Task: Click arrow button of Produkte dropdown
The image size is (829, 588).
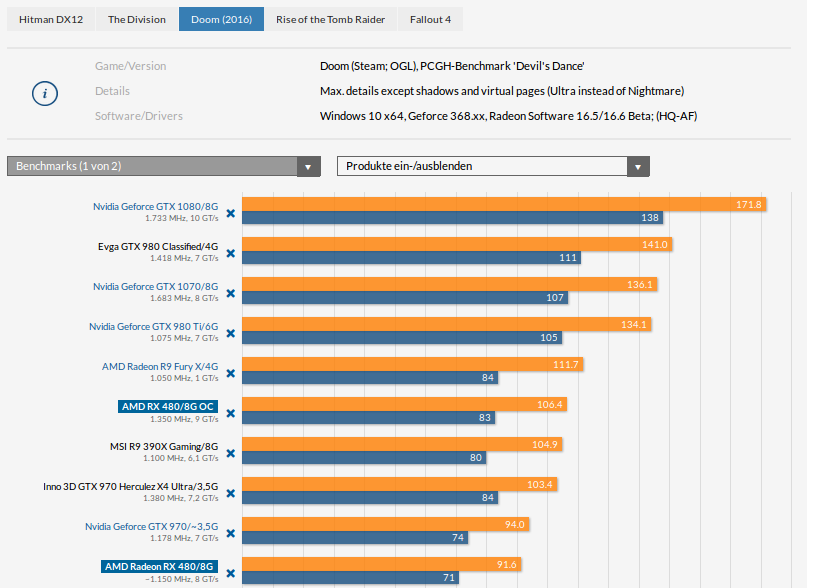Action: (638, 167)
